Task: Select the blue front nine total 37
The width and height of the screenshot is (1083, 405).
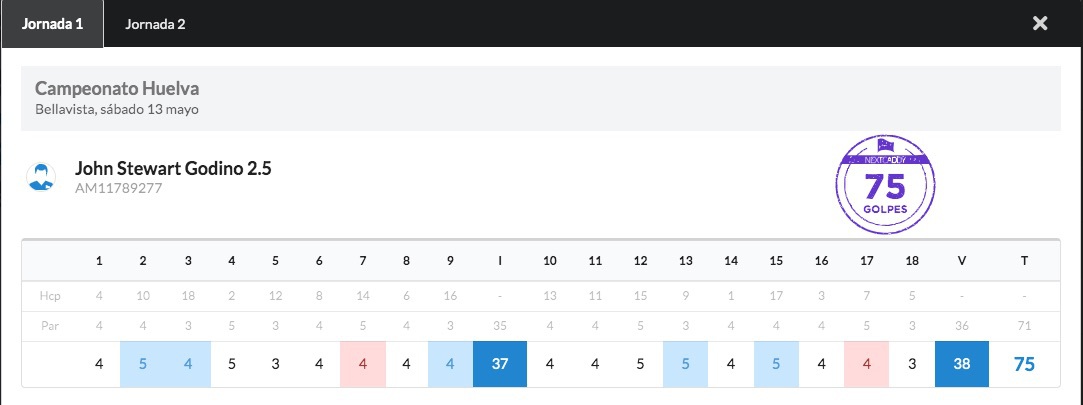Action: click(x=502, y=364)
